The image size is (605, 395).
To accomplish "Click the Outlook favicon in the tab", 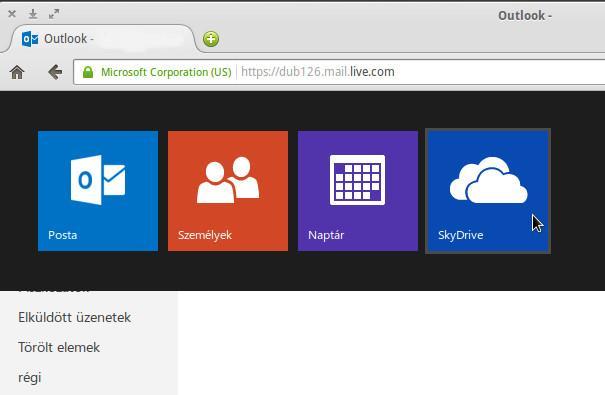I will point(30,39).
